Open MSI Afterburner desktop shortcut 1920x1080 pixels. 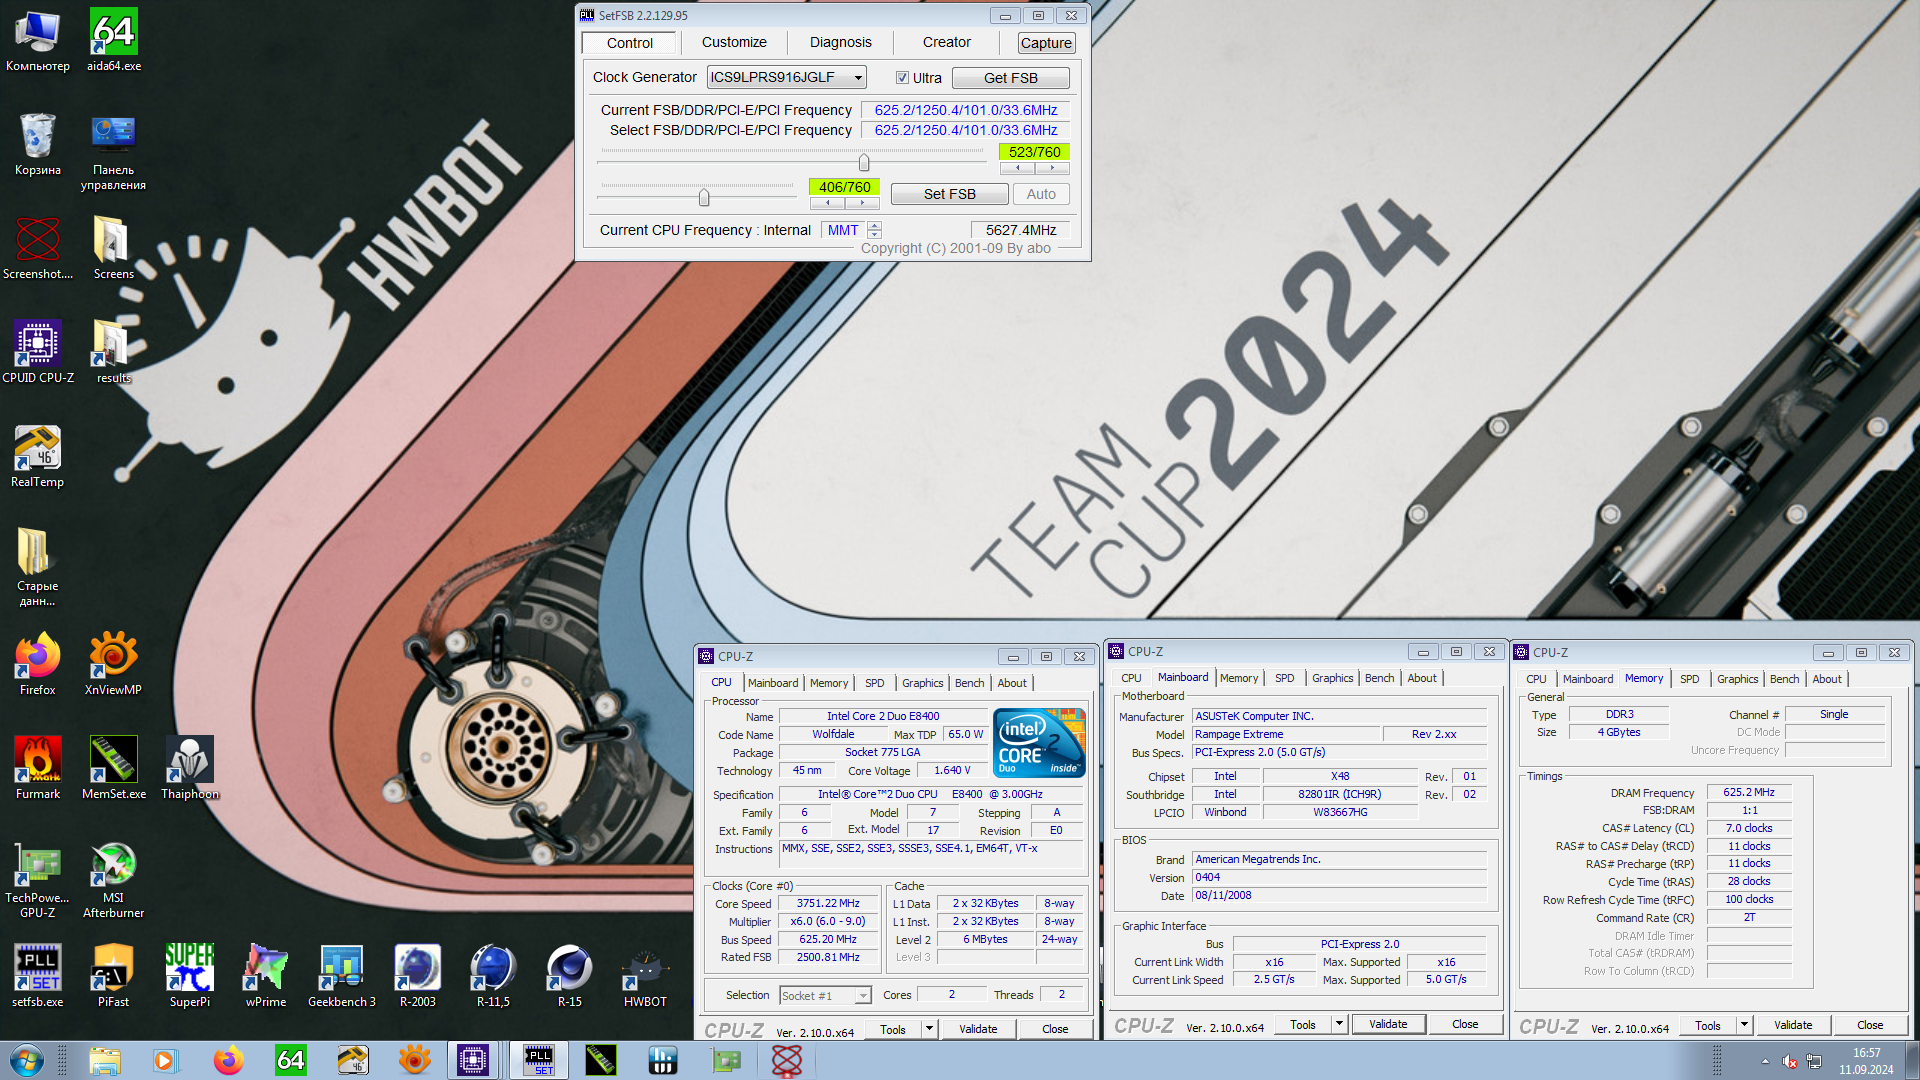click(113, 880)
